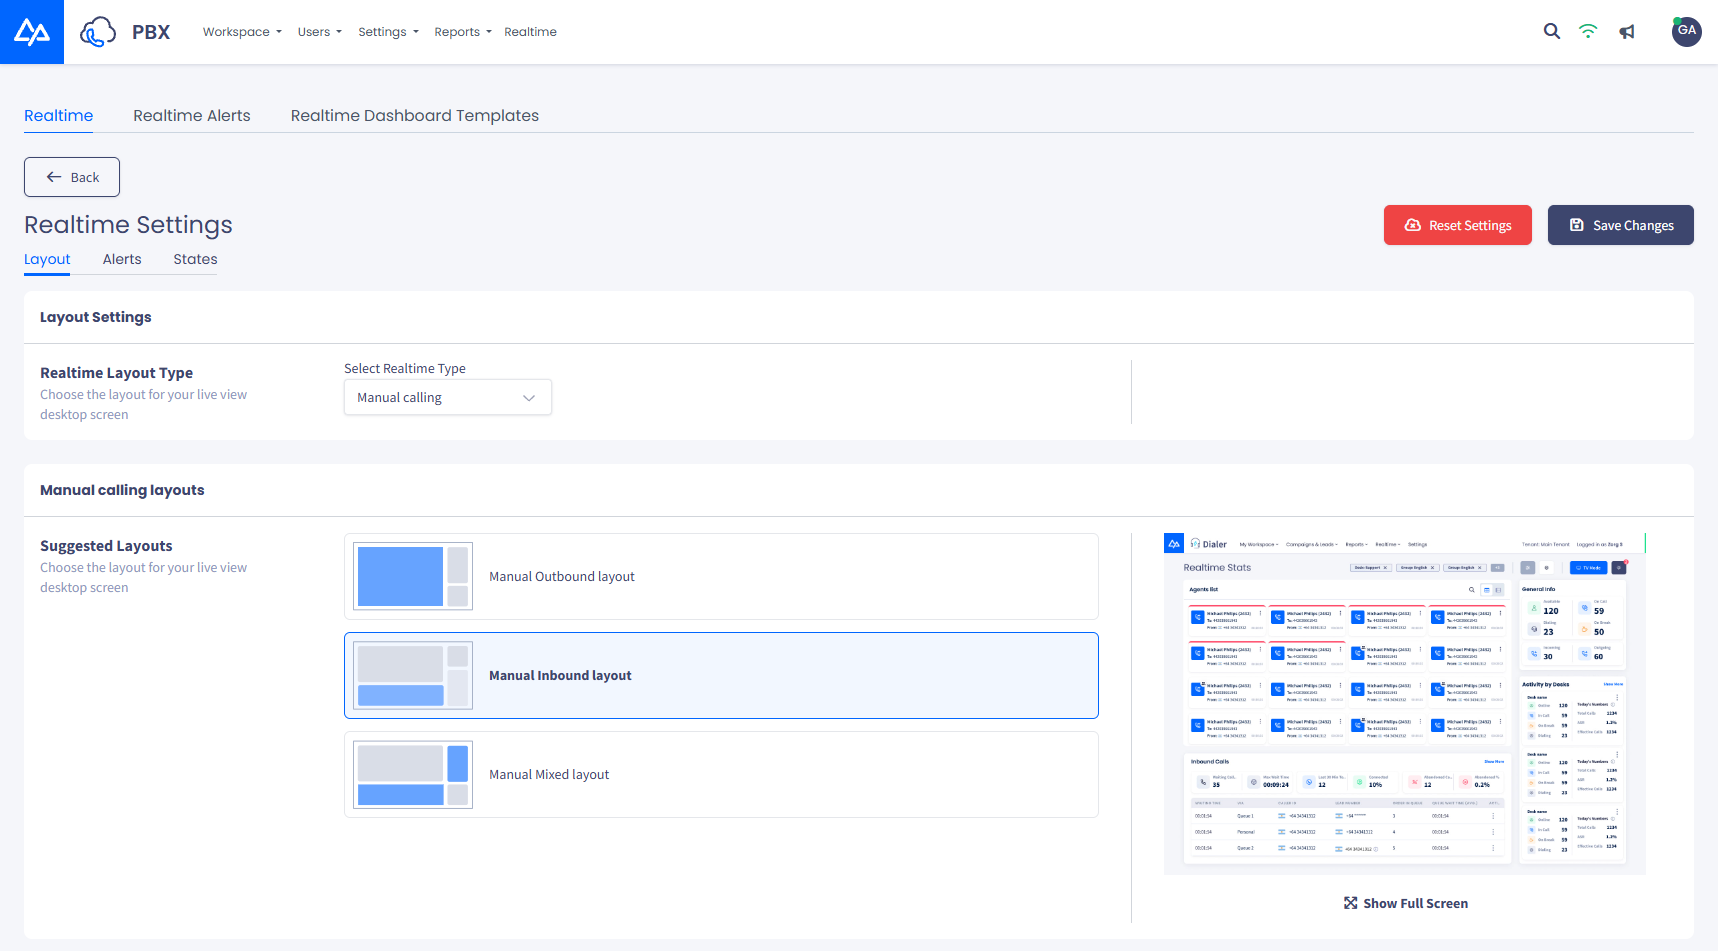Click the Manual calling layouts section title
This screenshot has height=951, width=1718.
[x=122, y=490]
